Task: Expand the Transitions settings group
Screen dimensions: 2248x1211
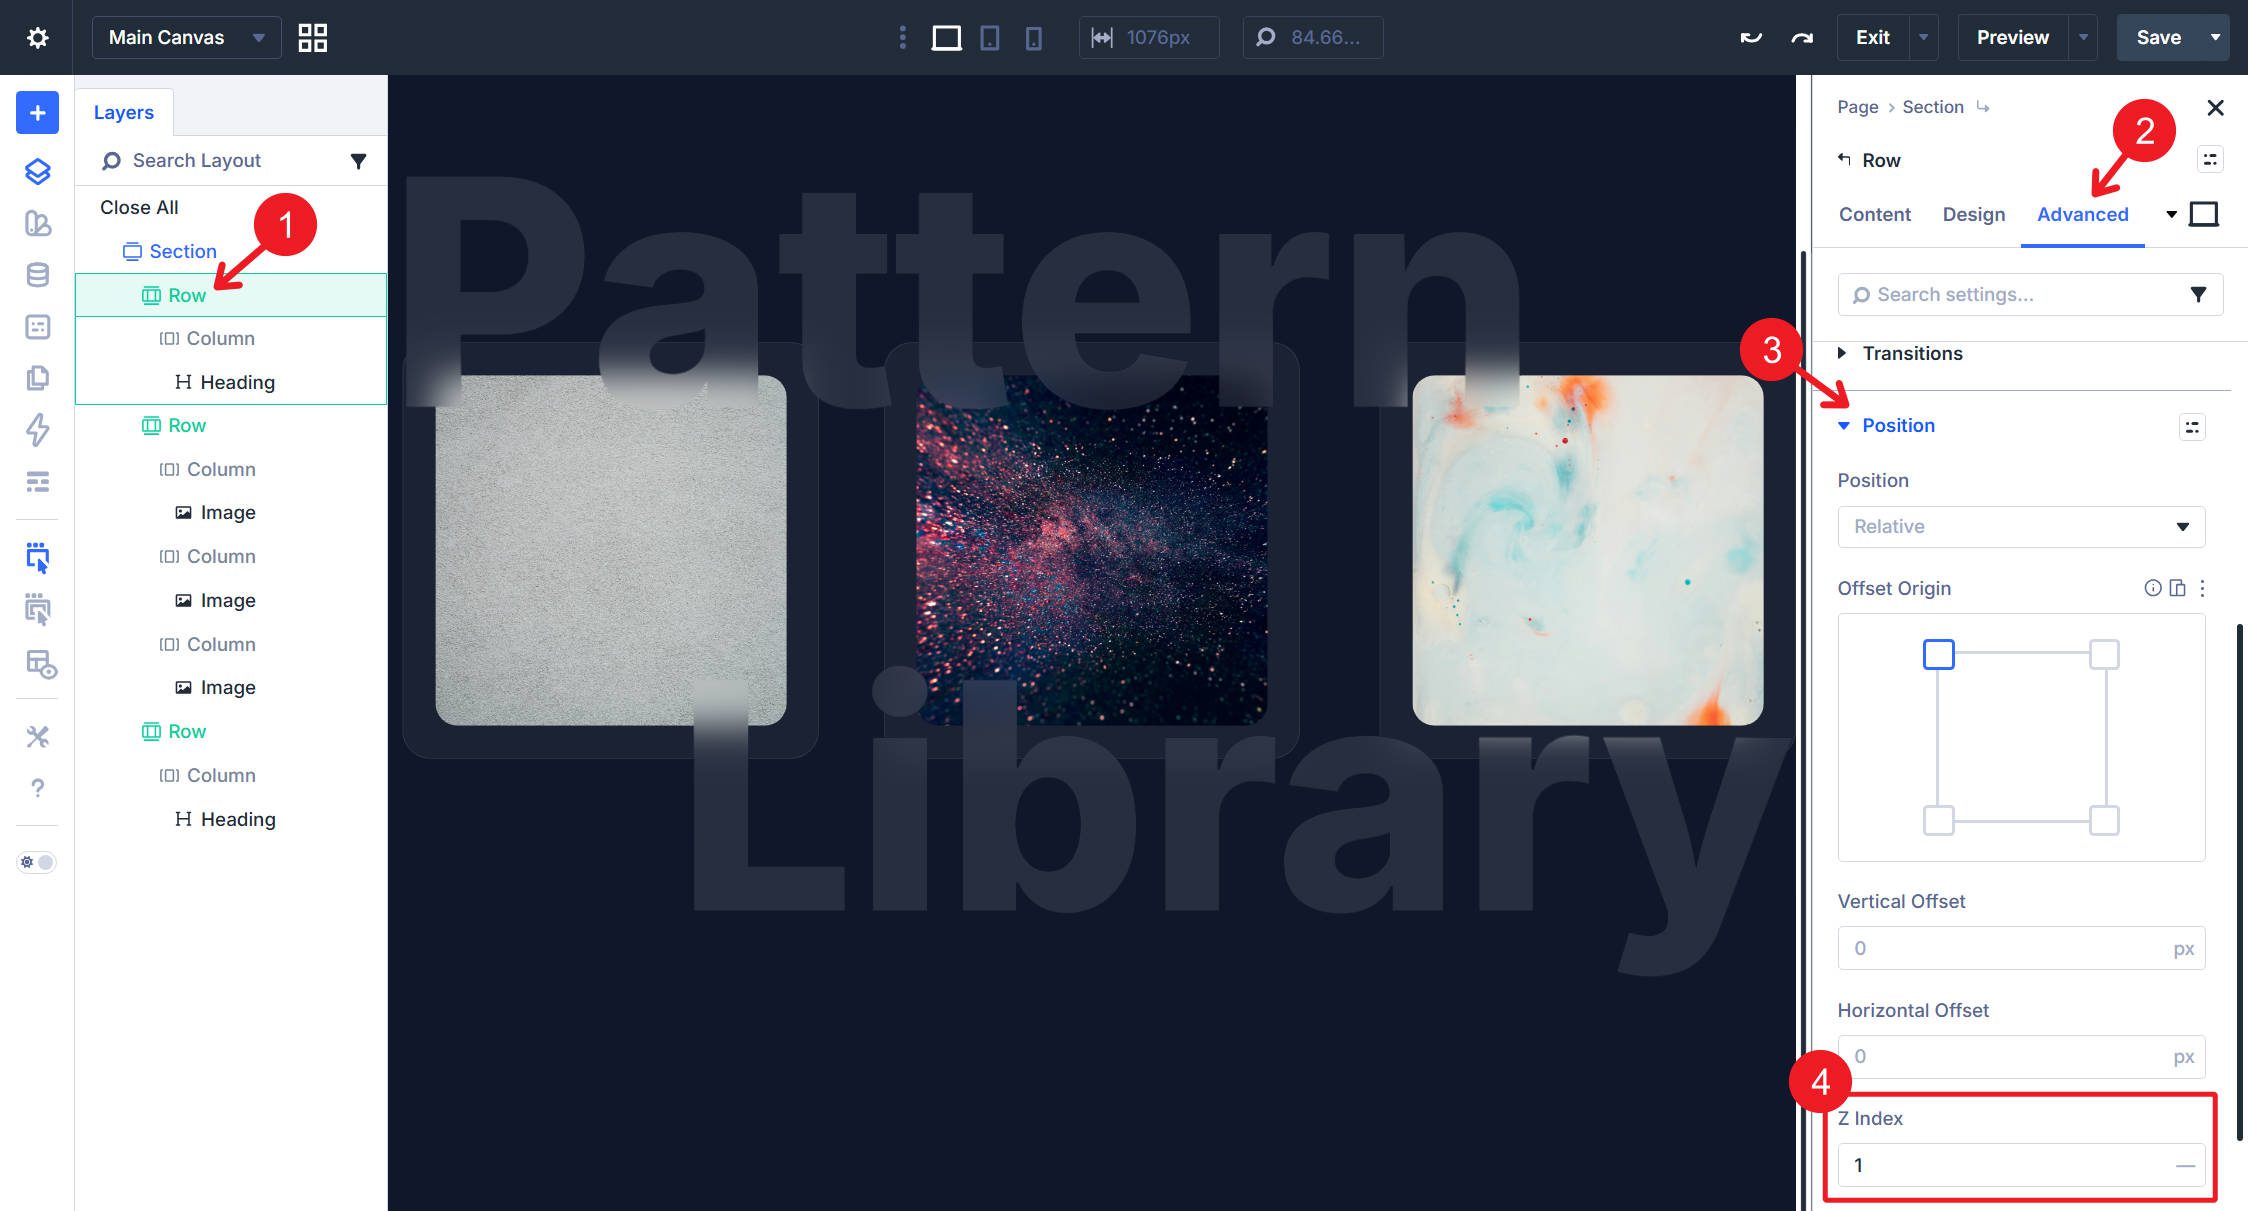Action: (1912, 354)
